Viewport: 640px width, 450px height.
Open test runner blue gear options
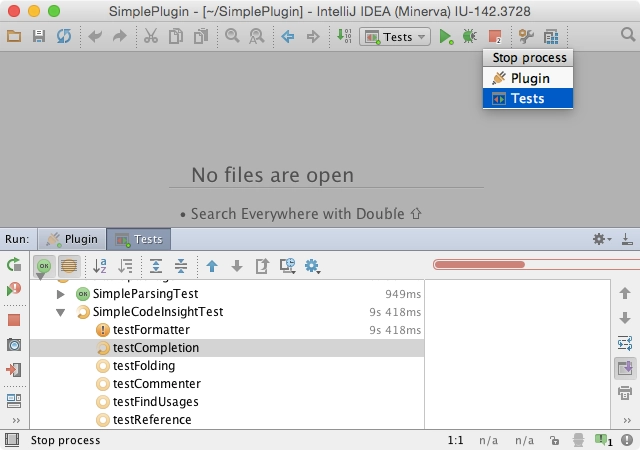point(313,266)
